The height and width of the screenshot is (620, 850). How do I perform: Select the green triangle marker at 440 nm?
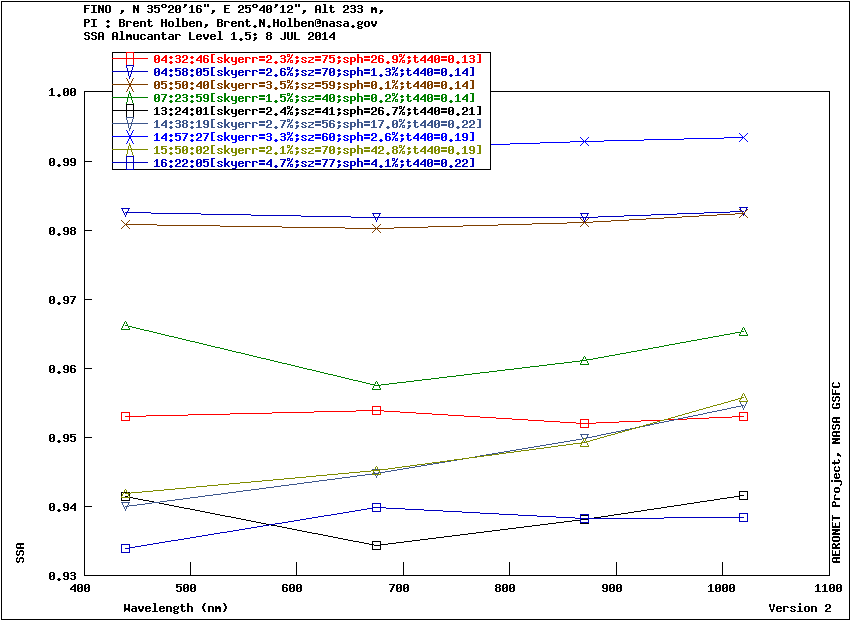[x=126, y=325]
